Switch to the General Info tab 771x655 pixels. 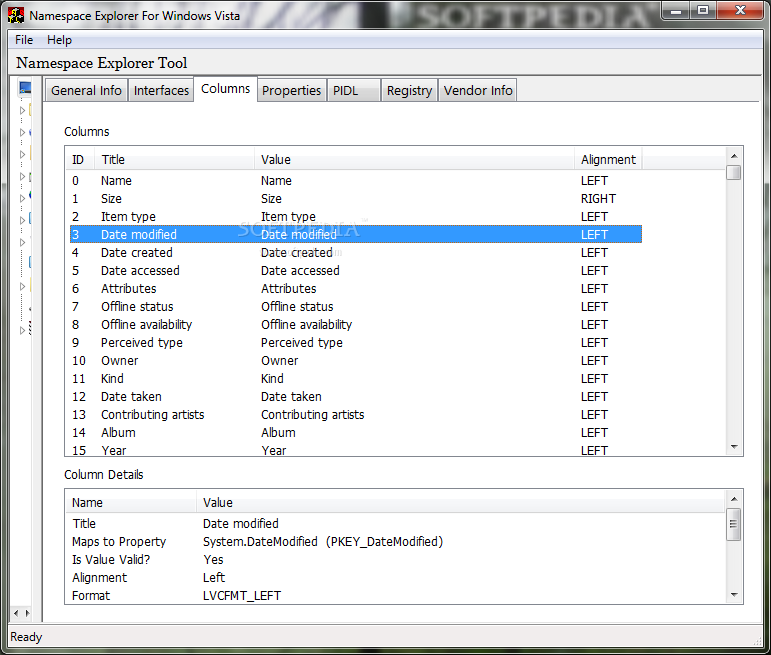(x=86, y=90)
